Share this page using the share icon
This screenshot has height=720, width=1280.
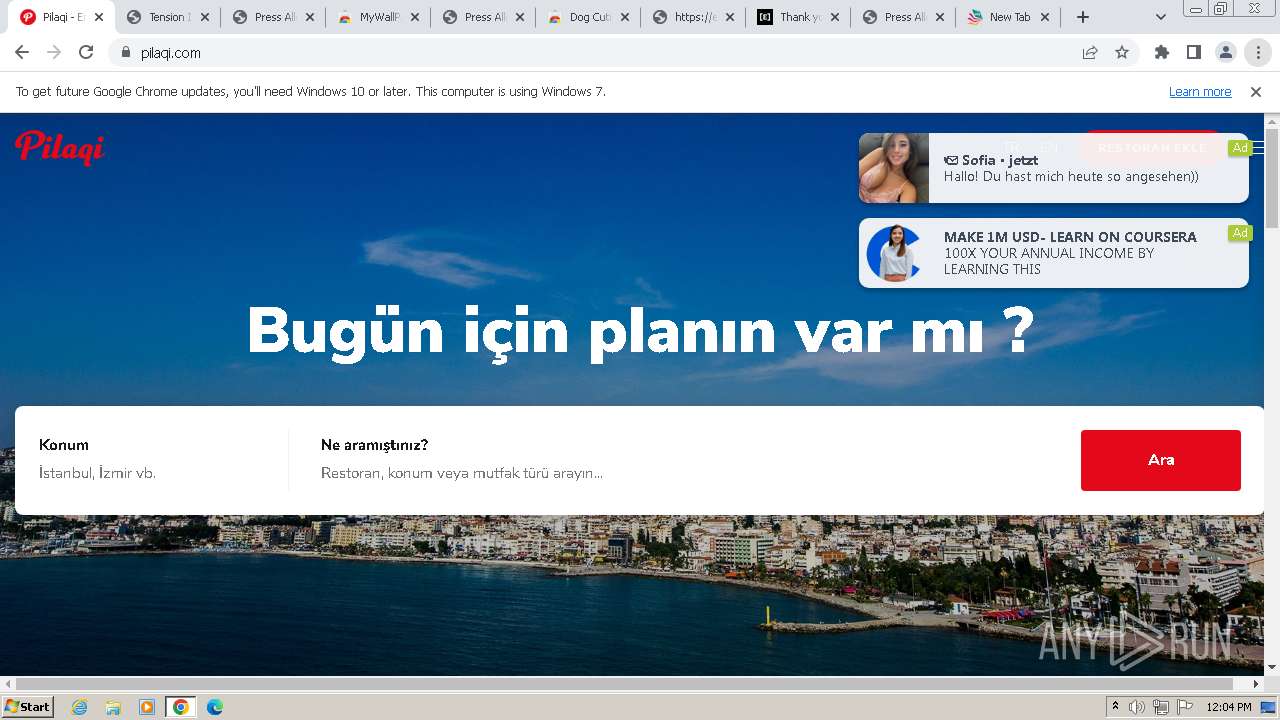pos(1090,53)
